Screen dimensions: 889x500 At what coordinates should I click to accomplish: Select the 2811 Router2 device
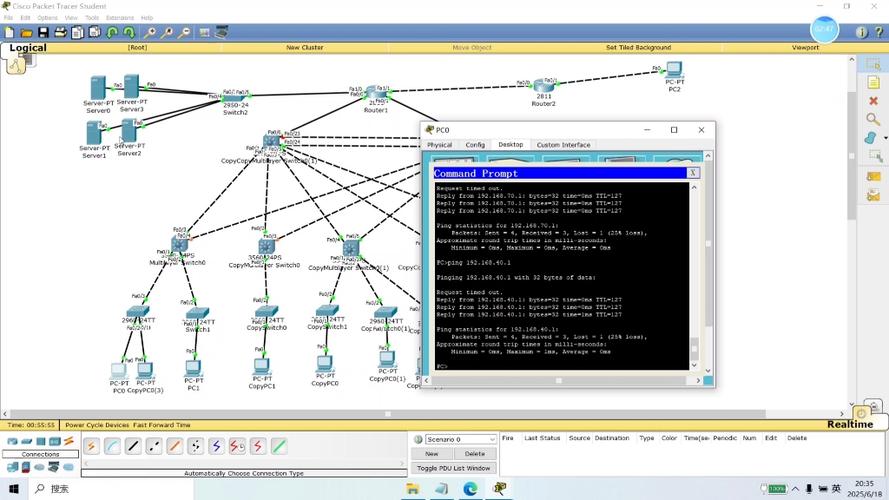(x=543, y=87)
